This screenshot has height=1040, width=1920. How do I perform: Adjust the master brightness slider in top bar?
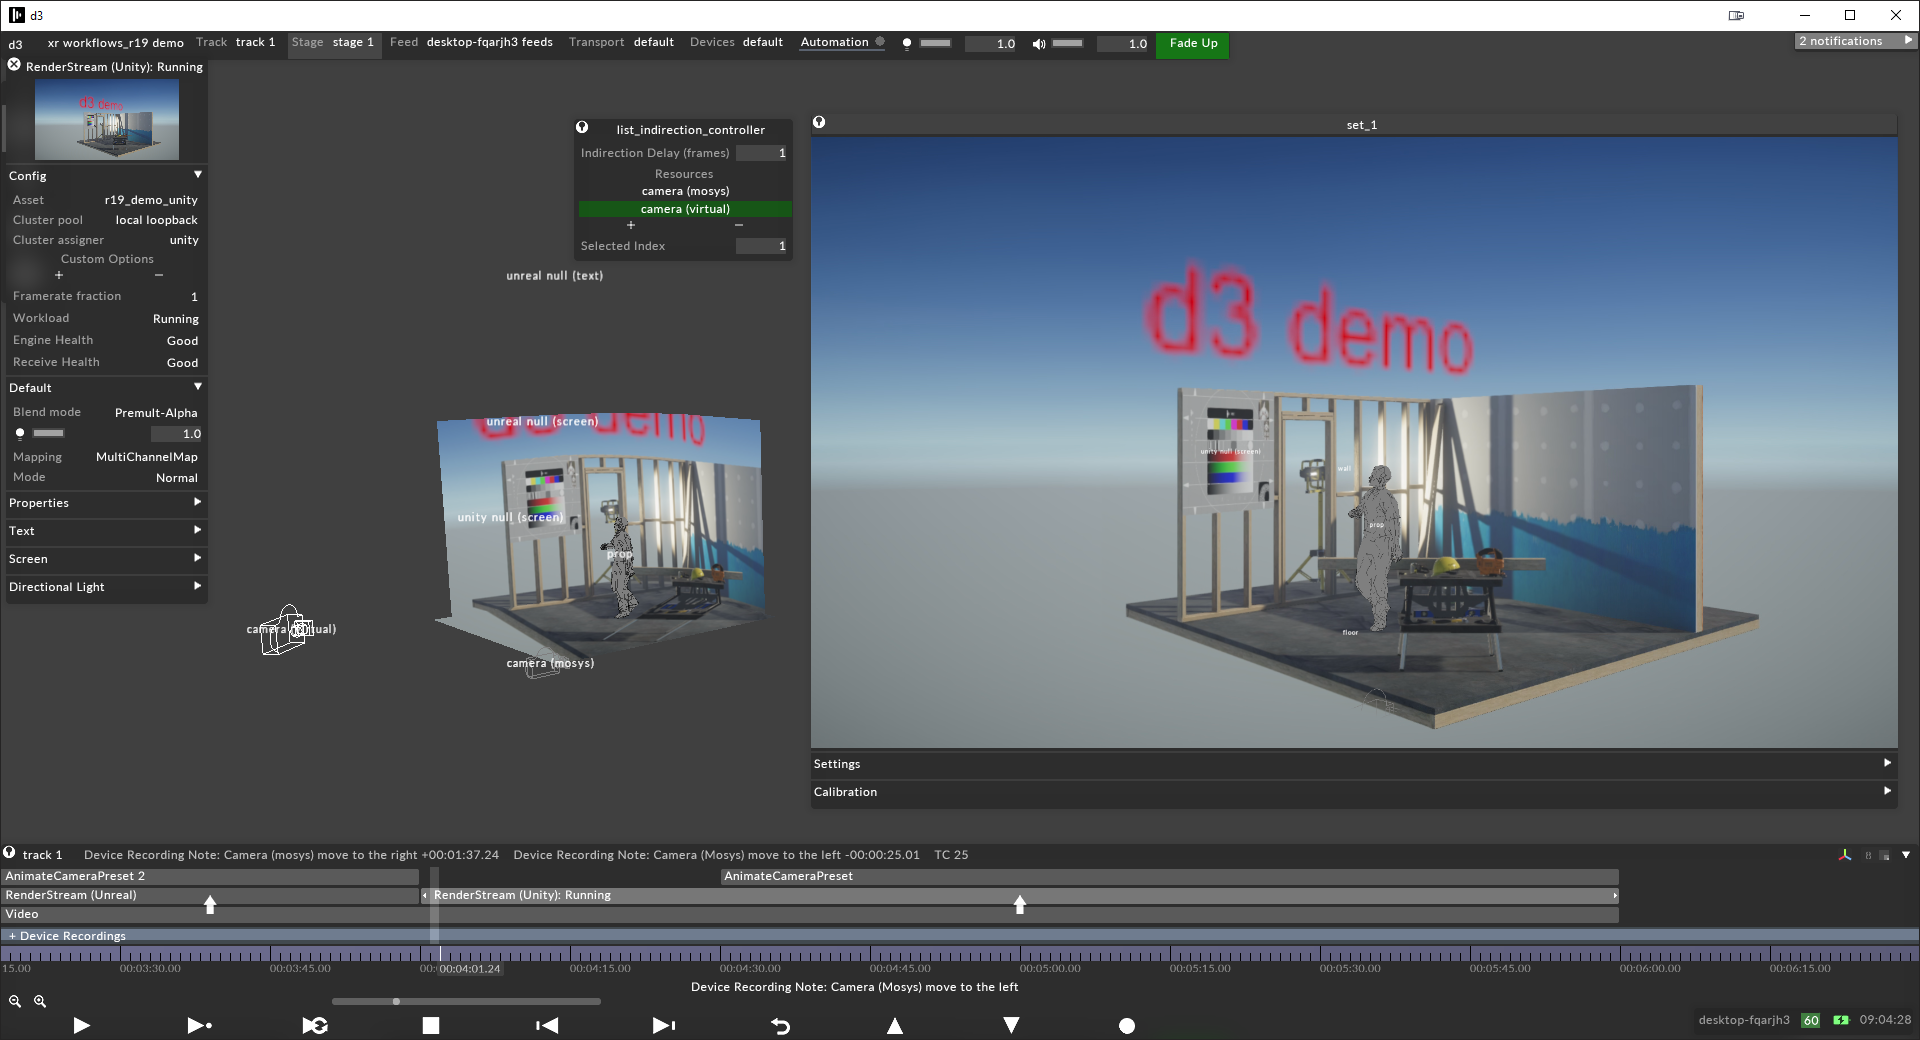[935, 43]
